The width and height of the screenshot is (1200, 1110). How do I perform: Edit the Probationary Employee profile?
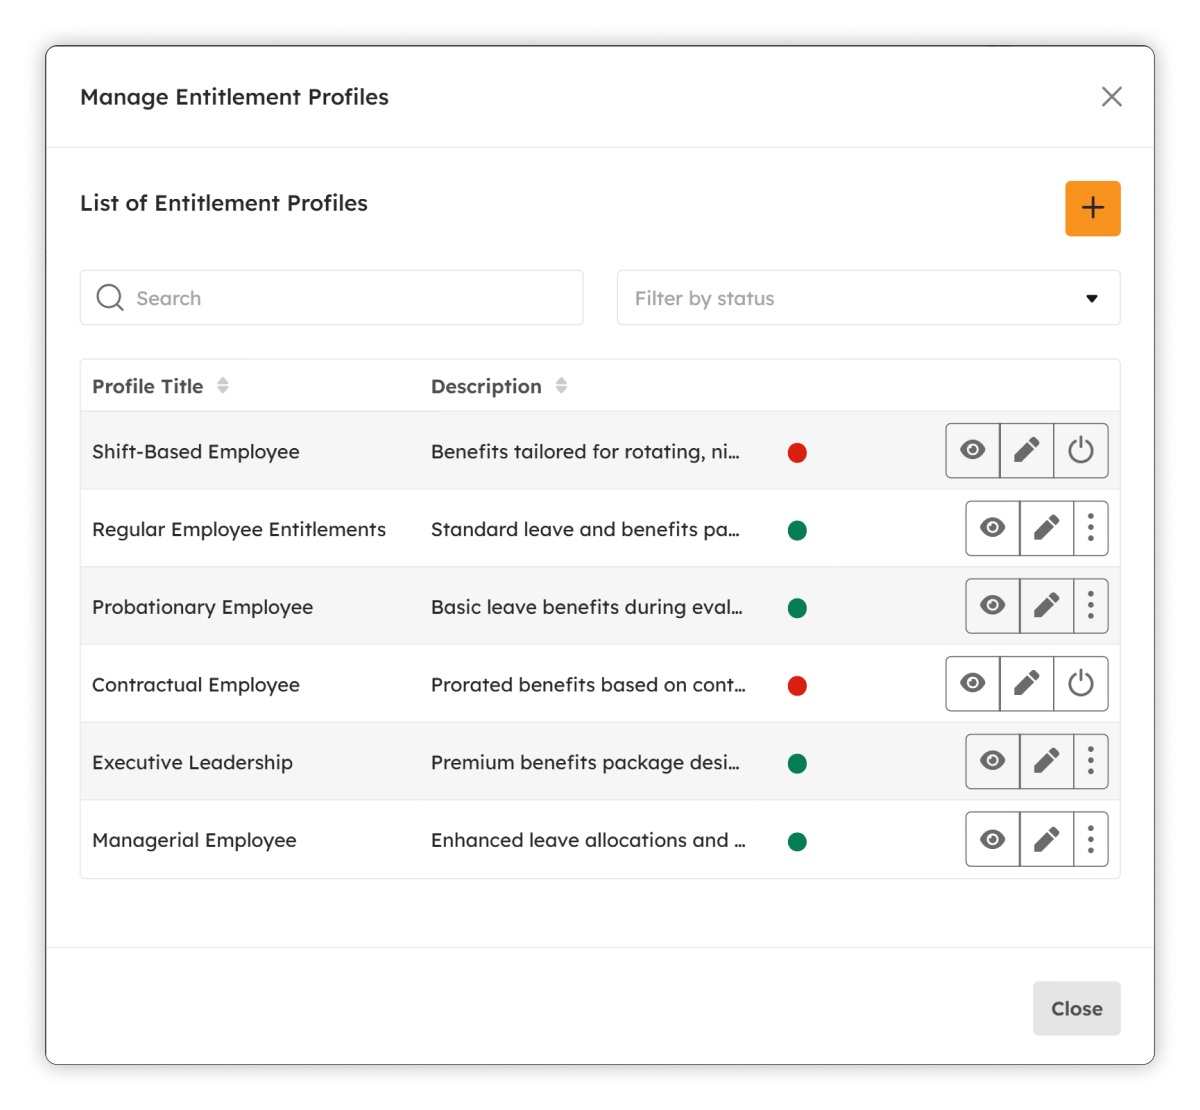[1047, 606]
